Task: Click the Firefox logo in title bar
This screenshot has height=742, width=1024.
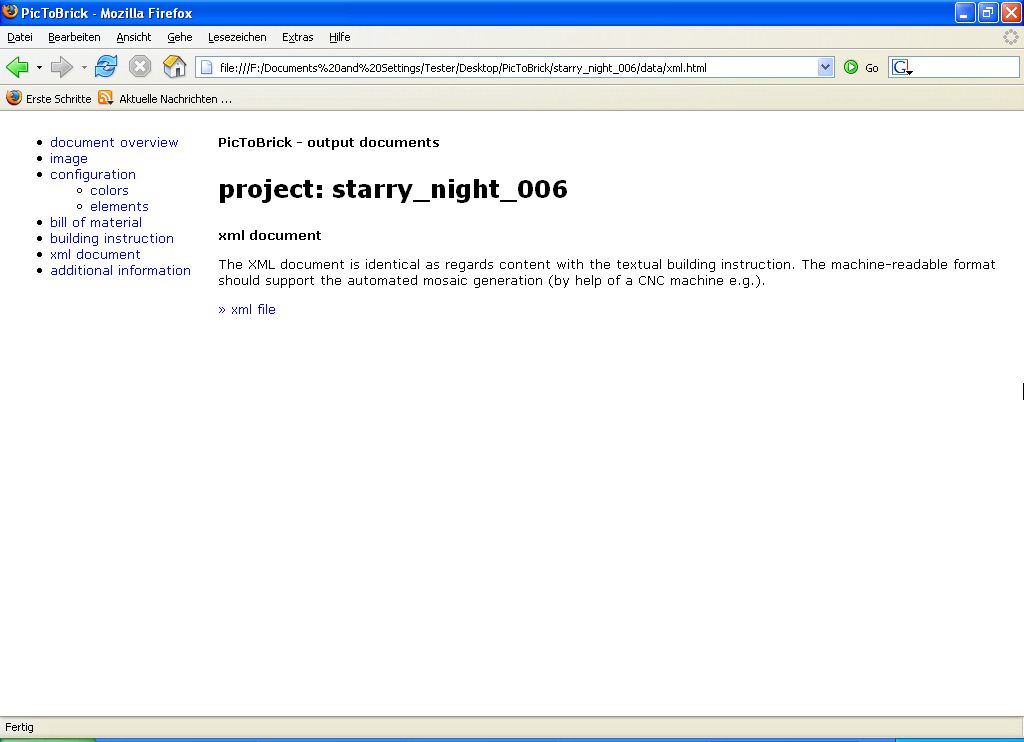Action: point(10,12)
